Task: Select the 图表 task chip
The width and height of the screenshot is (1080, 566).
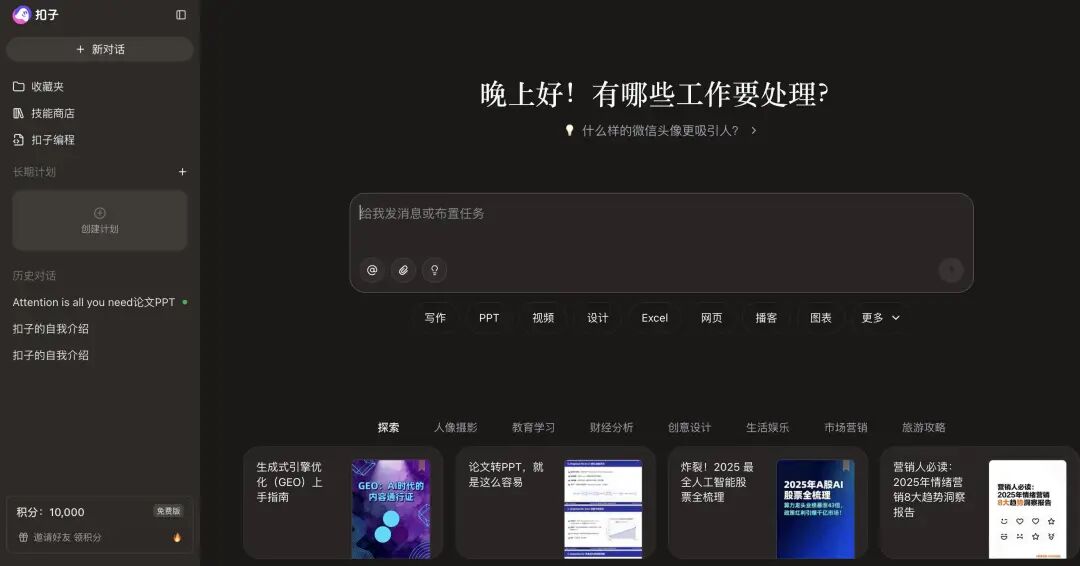Action: tap(820, 317)
